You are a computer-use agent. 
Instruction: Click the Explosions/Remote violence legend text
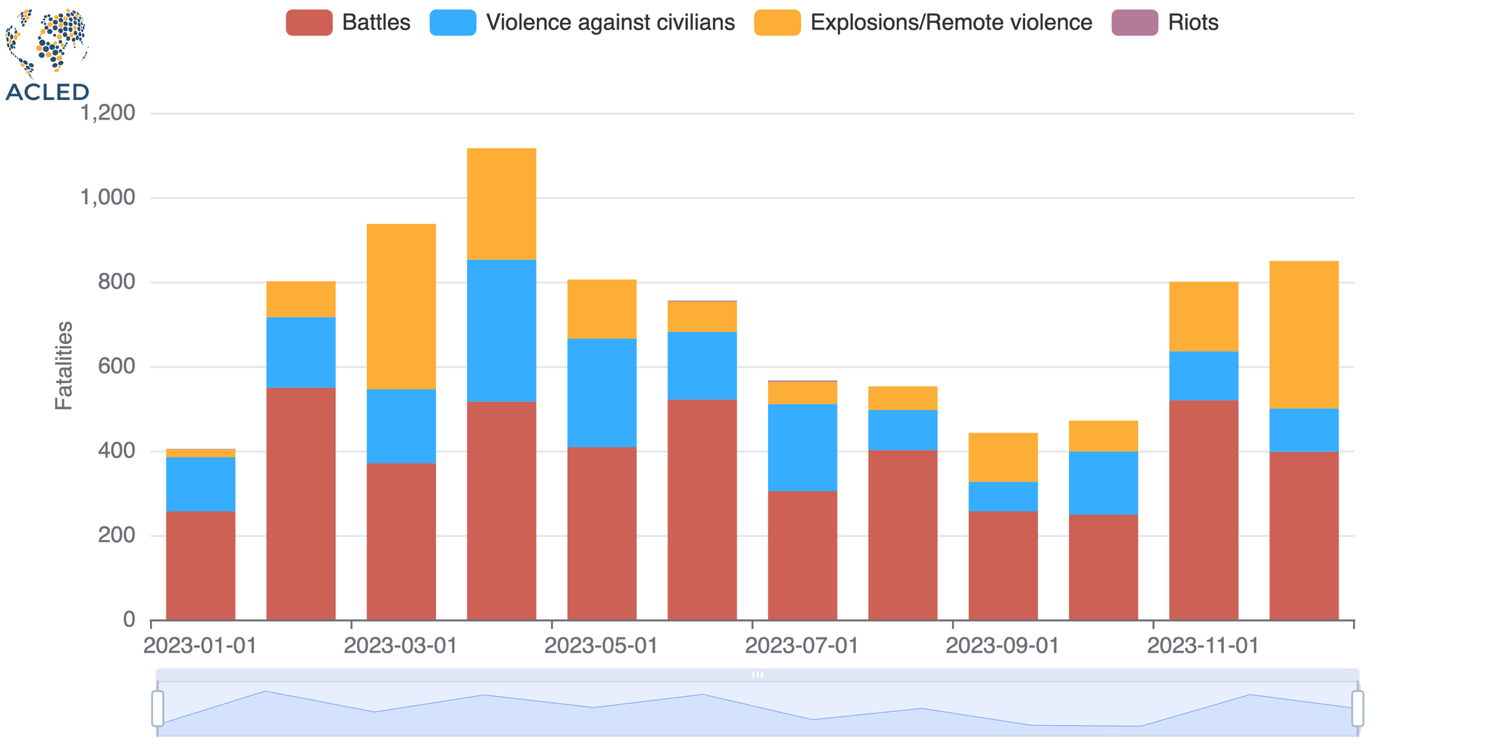pos(950,22)
